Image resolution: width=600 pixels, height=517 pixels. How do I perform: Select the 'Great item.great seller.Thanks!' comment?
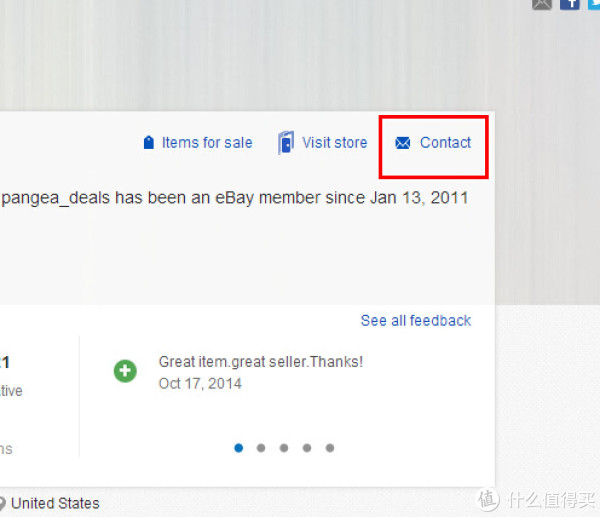click(261, 362)
